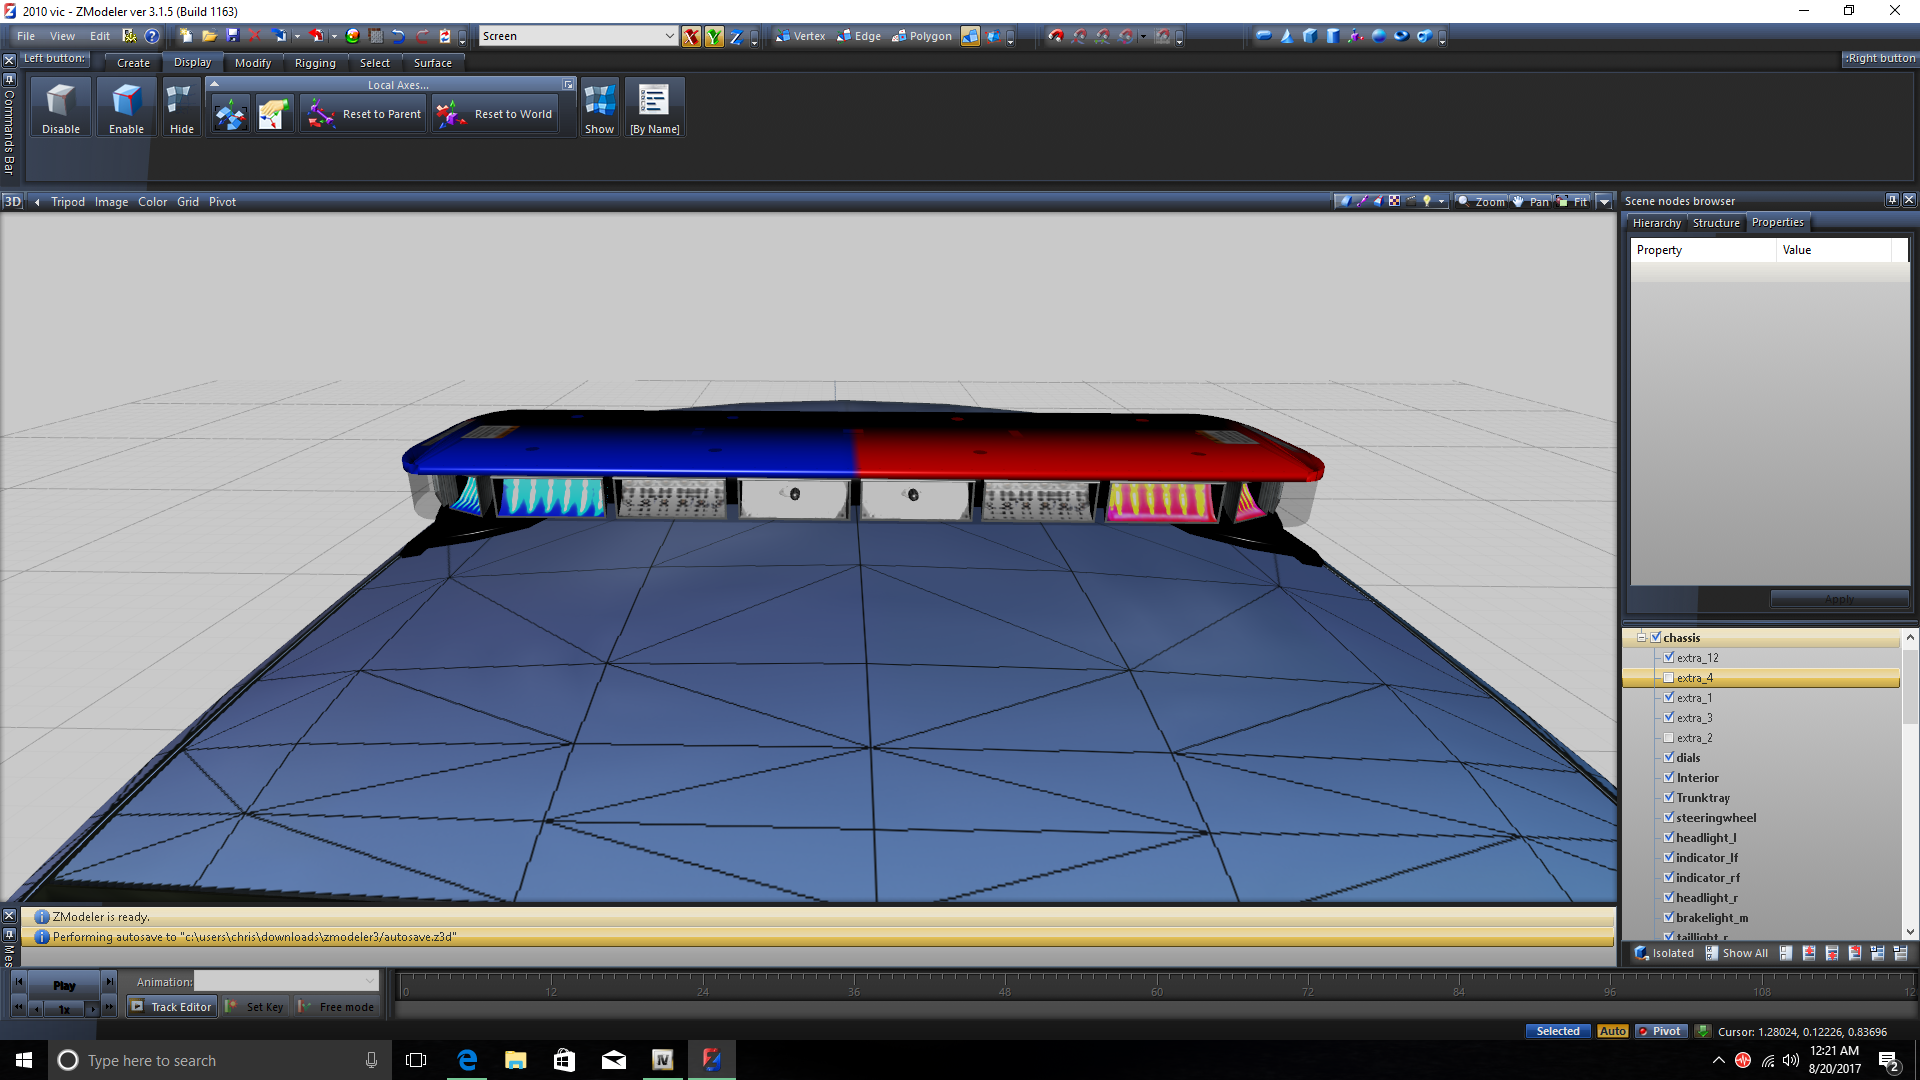Collapse the chassis tree node
The height and width of the screenshot is (1080, 1920).
click(1641, 638)
